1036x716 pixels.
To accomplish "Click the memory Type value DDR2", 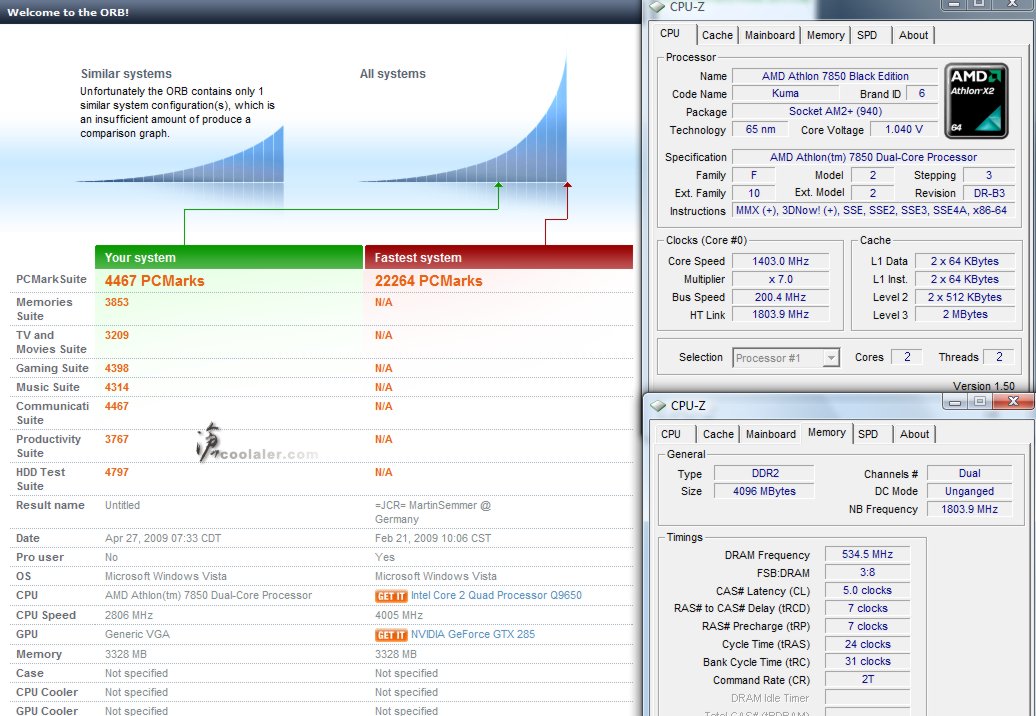I will (765, 474).
